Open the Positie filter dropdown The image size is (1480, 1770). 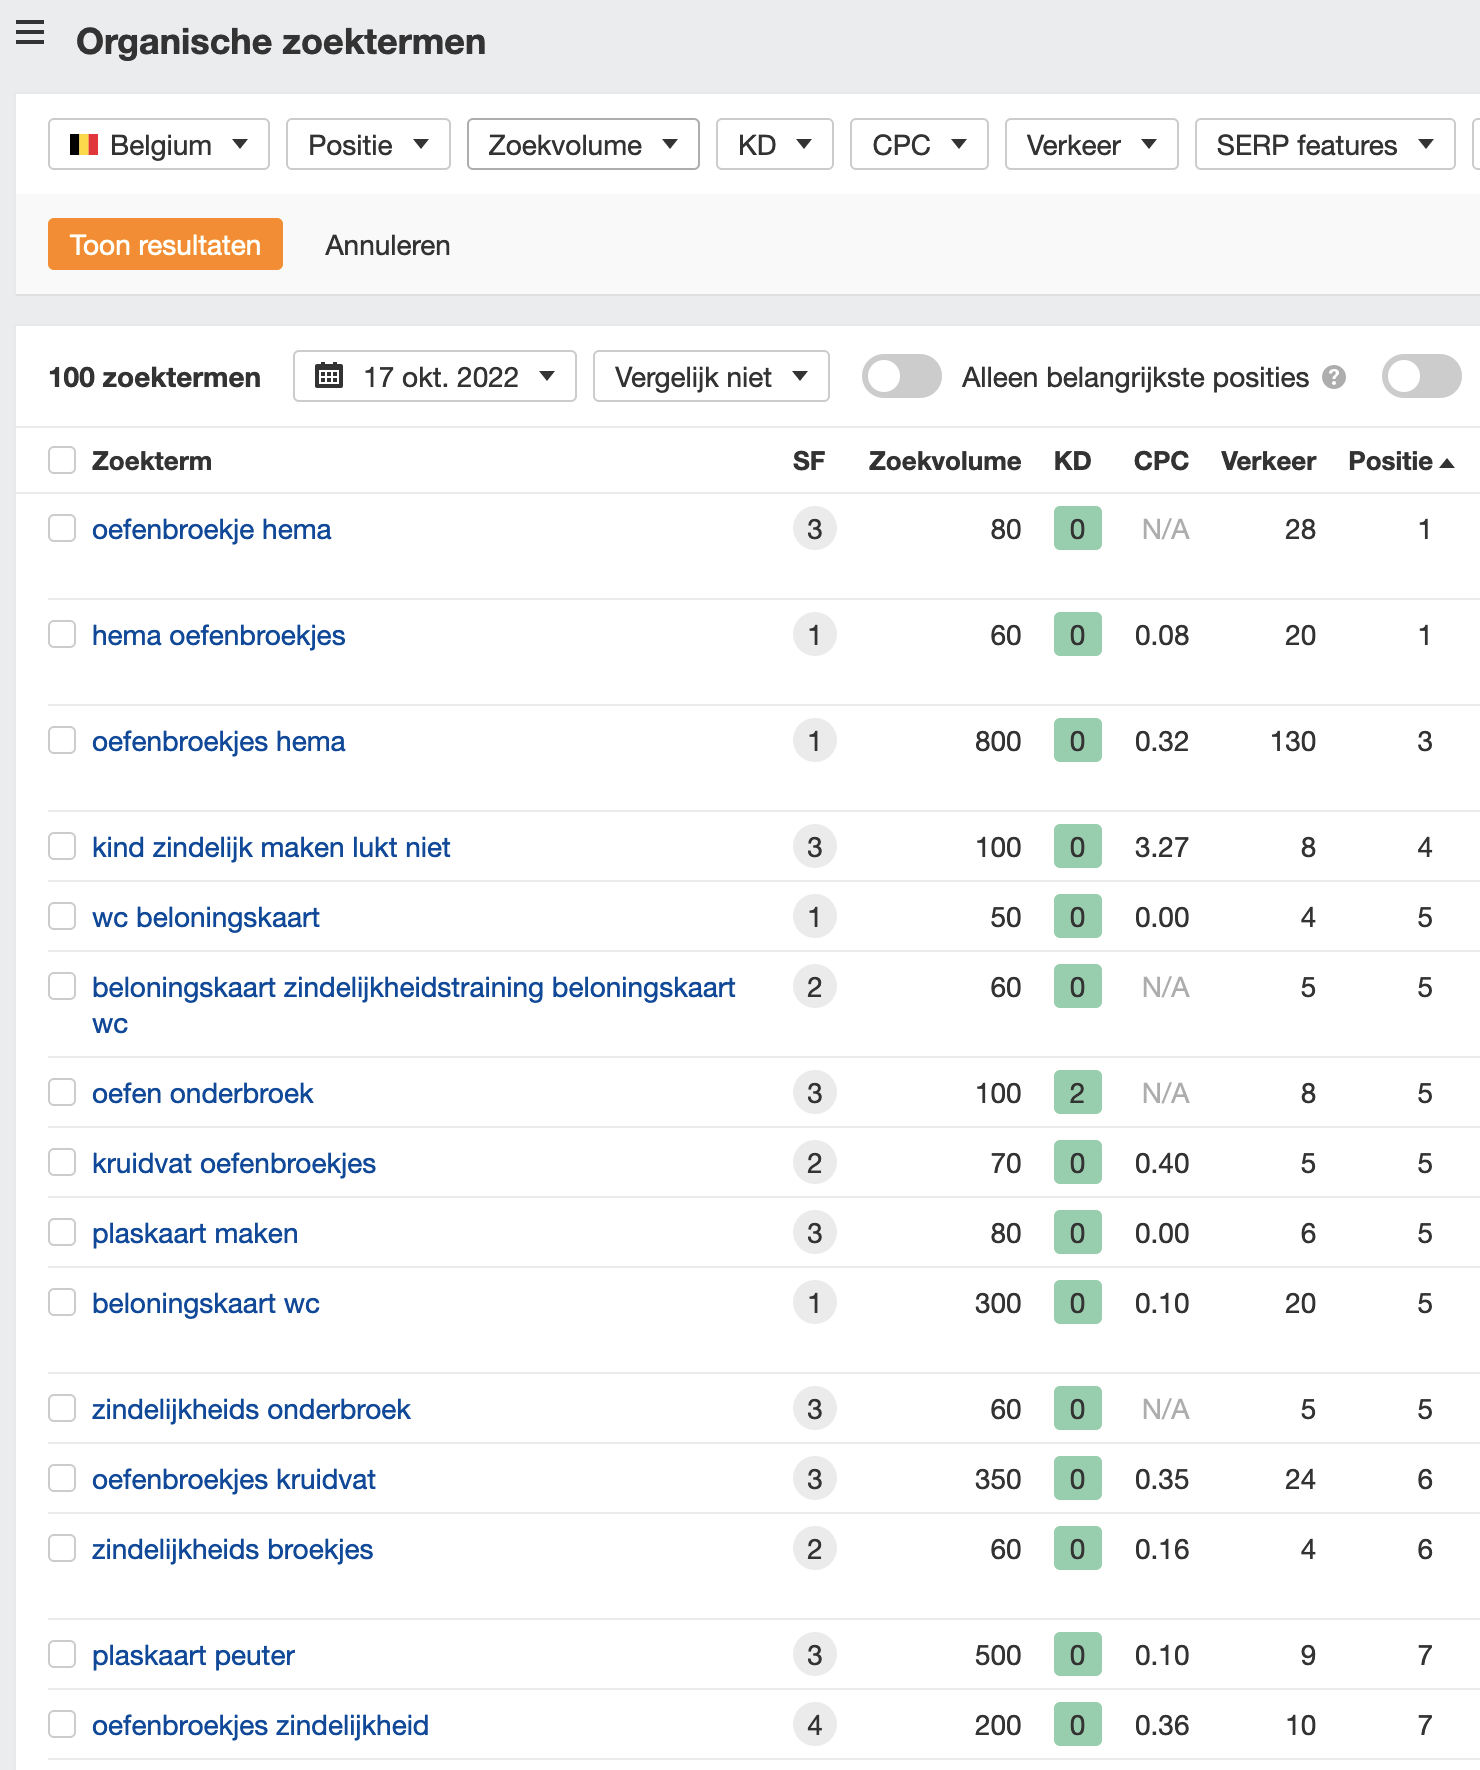click(368, 145)
